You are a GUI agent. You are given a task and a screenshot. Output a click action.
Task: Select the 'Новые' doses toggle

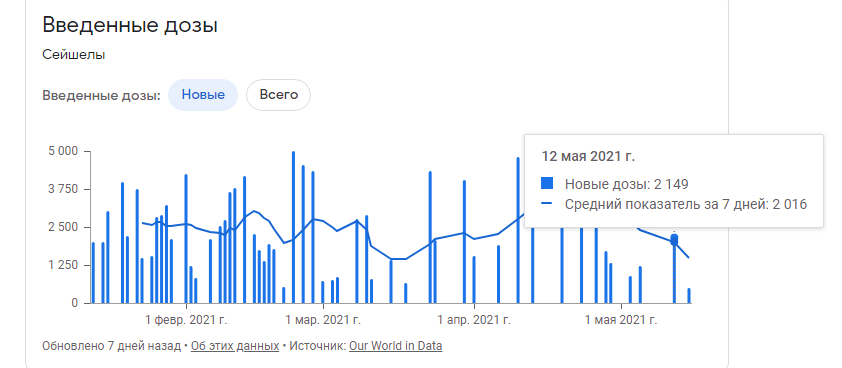pyautogui.click(x=203, y=95)
